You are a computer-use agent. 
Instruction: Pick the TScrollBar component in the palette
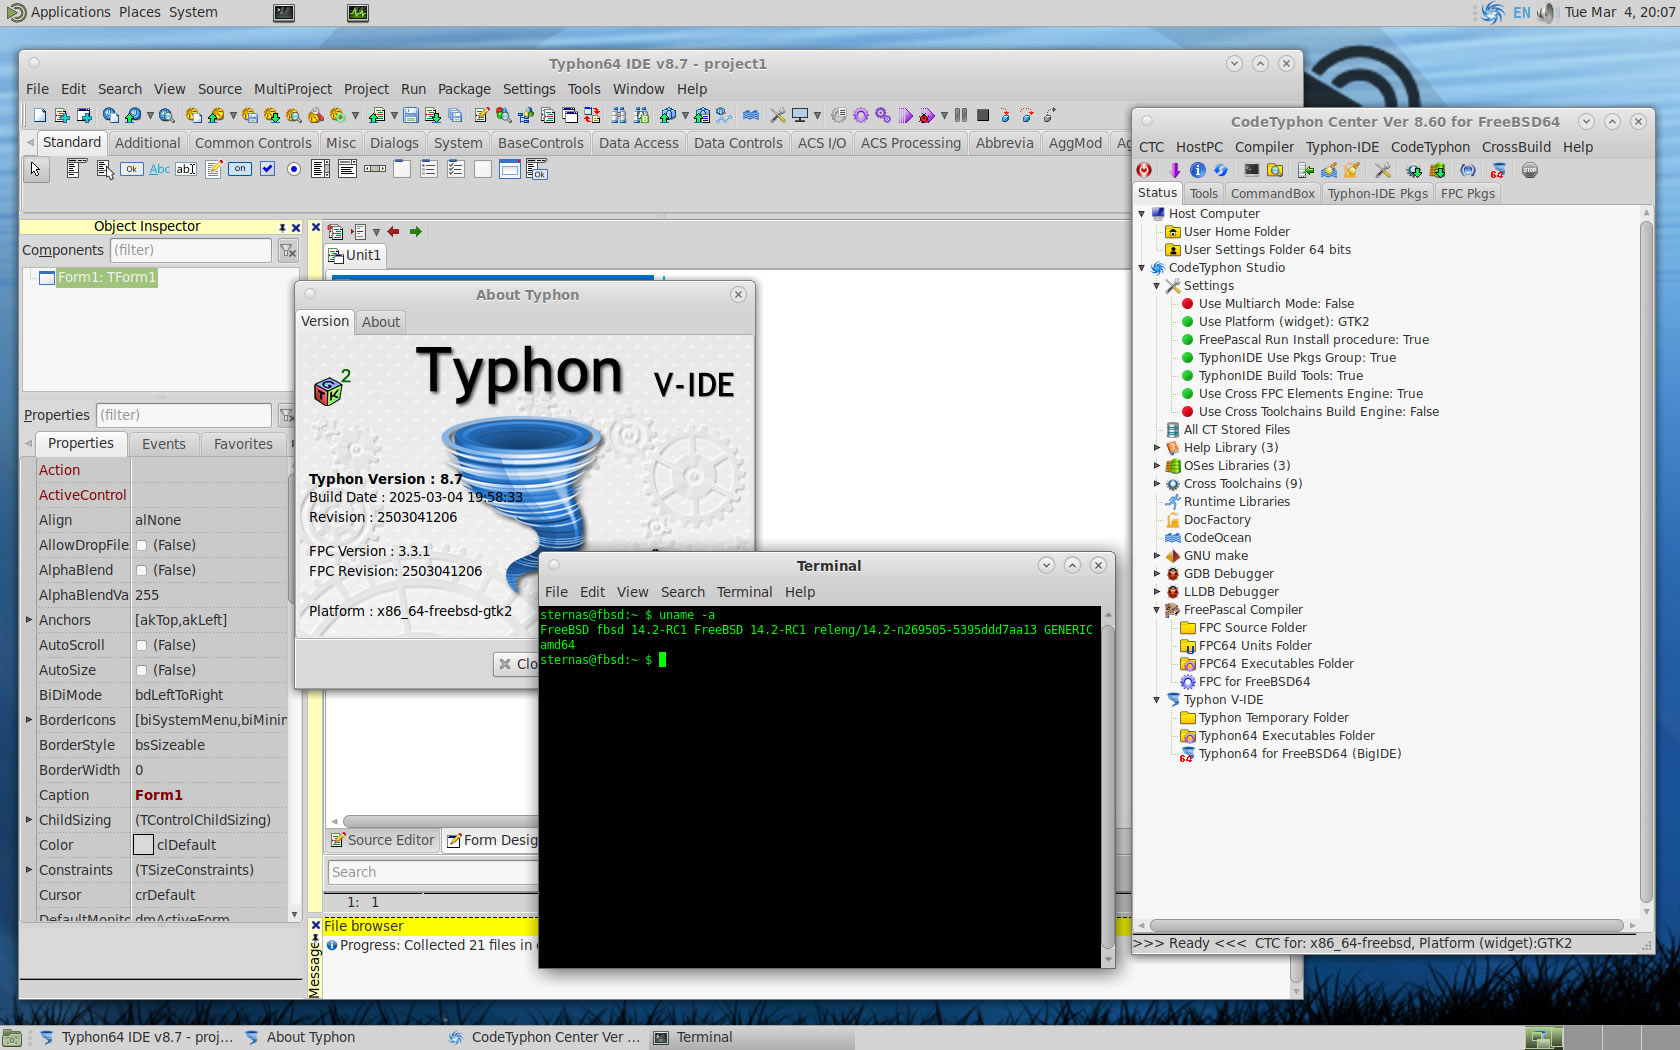(375, 169)
